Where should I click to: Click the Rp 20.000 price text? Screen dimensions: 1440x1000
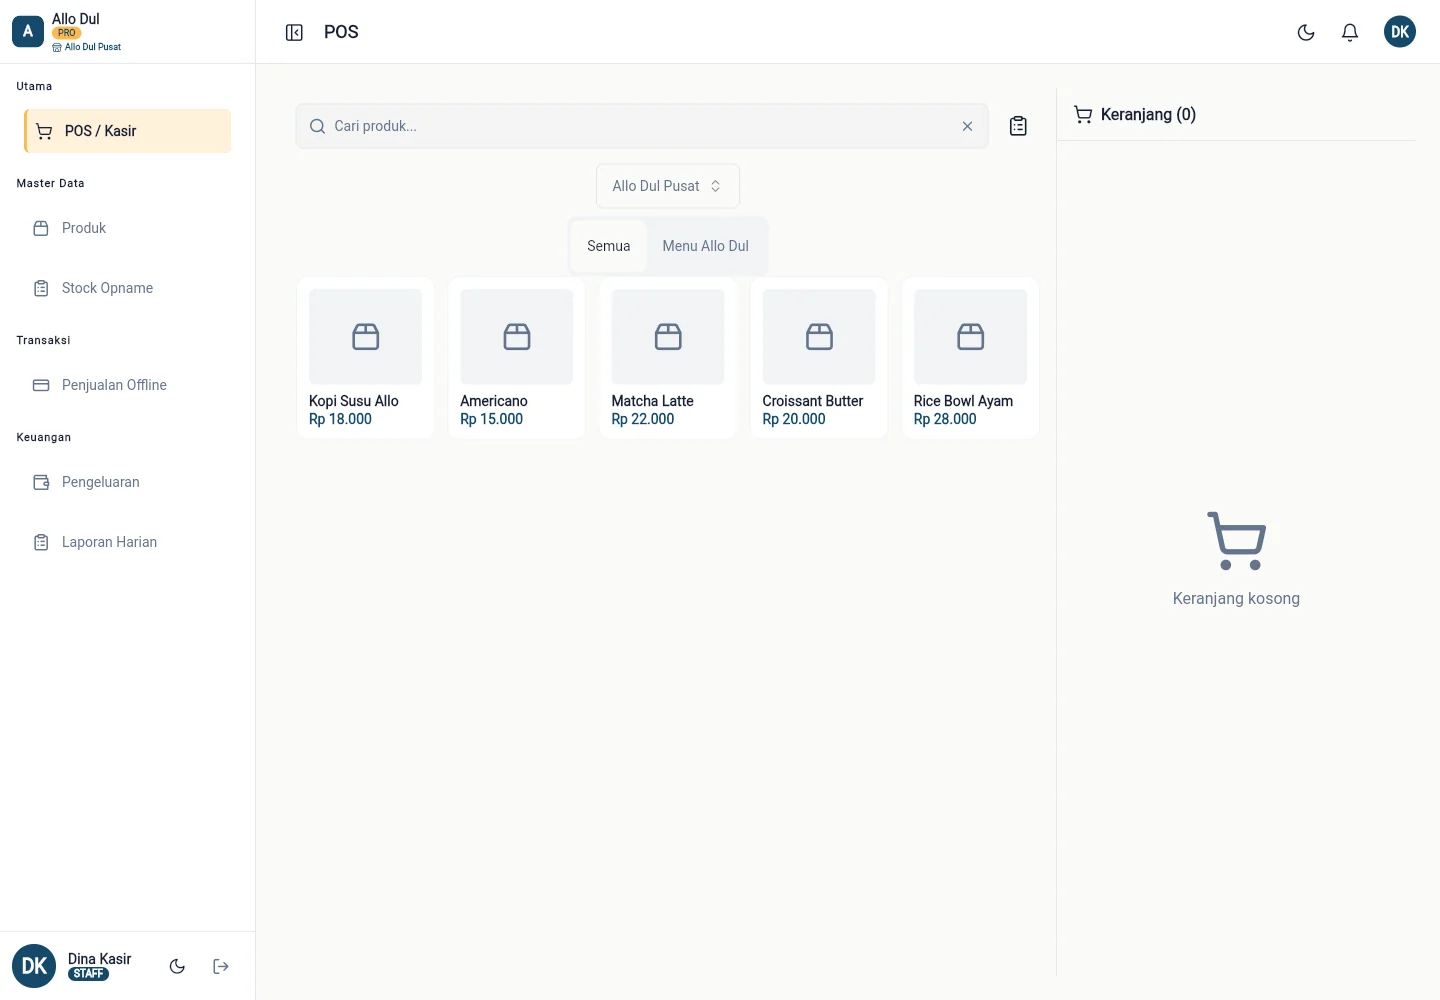pos(794,419)
